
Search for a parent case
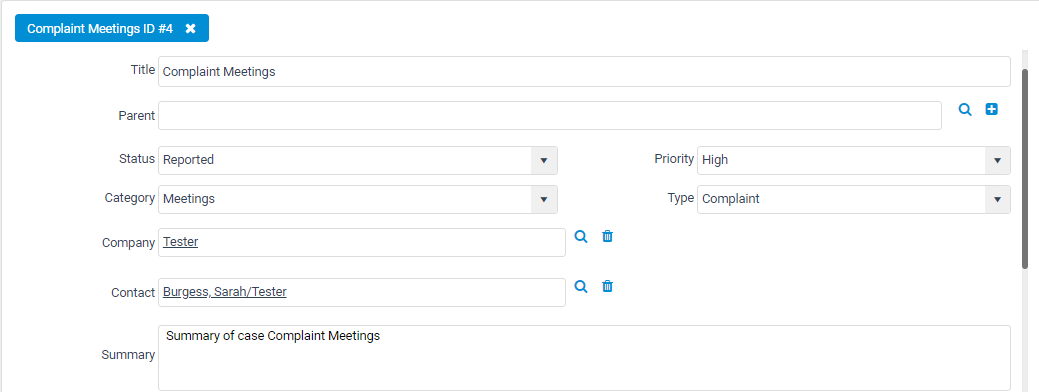[x=965, y=110]
